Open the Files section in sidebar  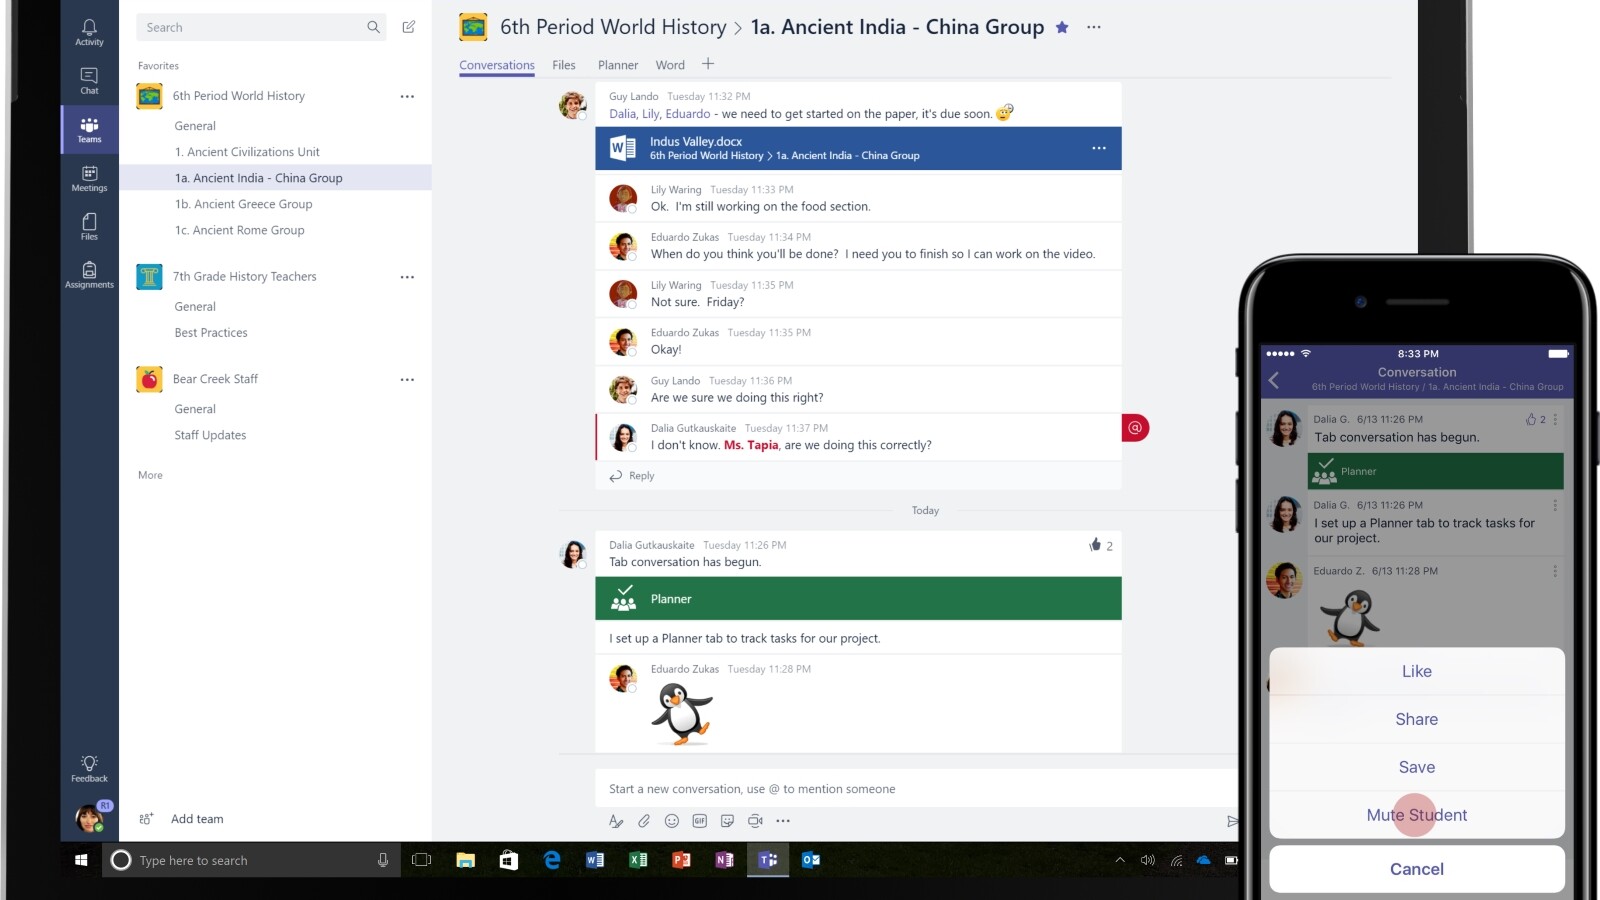tap(89, 226)
